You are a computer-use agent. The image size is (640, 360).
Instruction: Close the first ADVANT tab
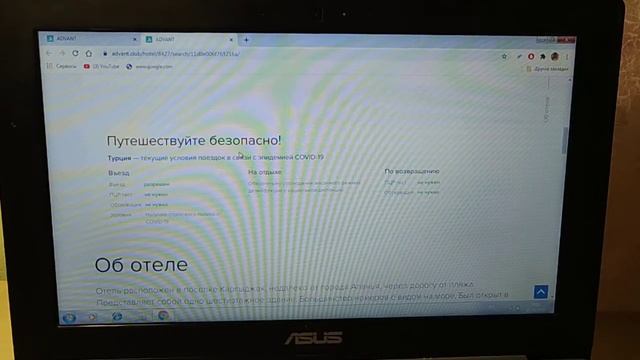pos(135,39)
